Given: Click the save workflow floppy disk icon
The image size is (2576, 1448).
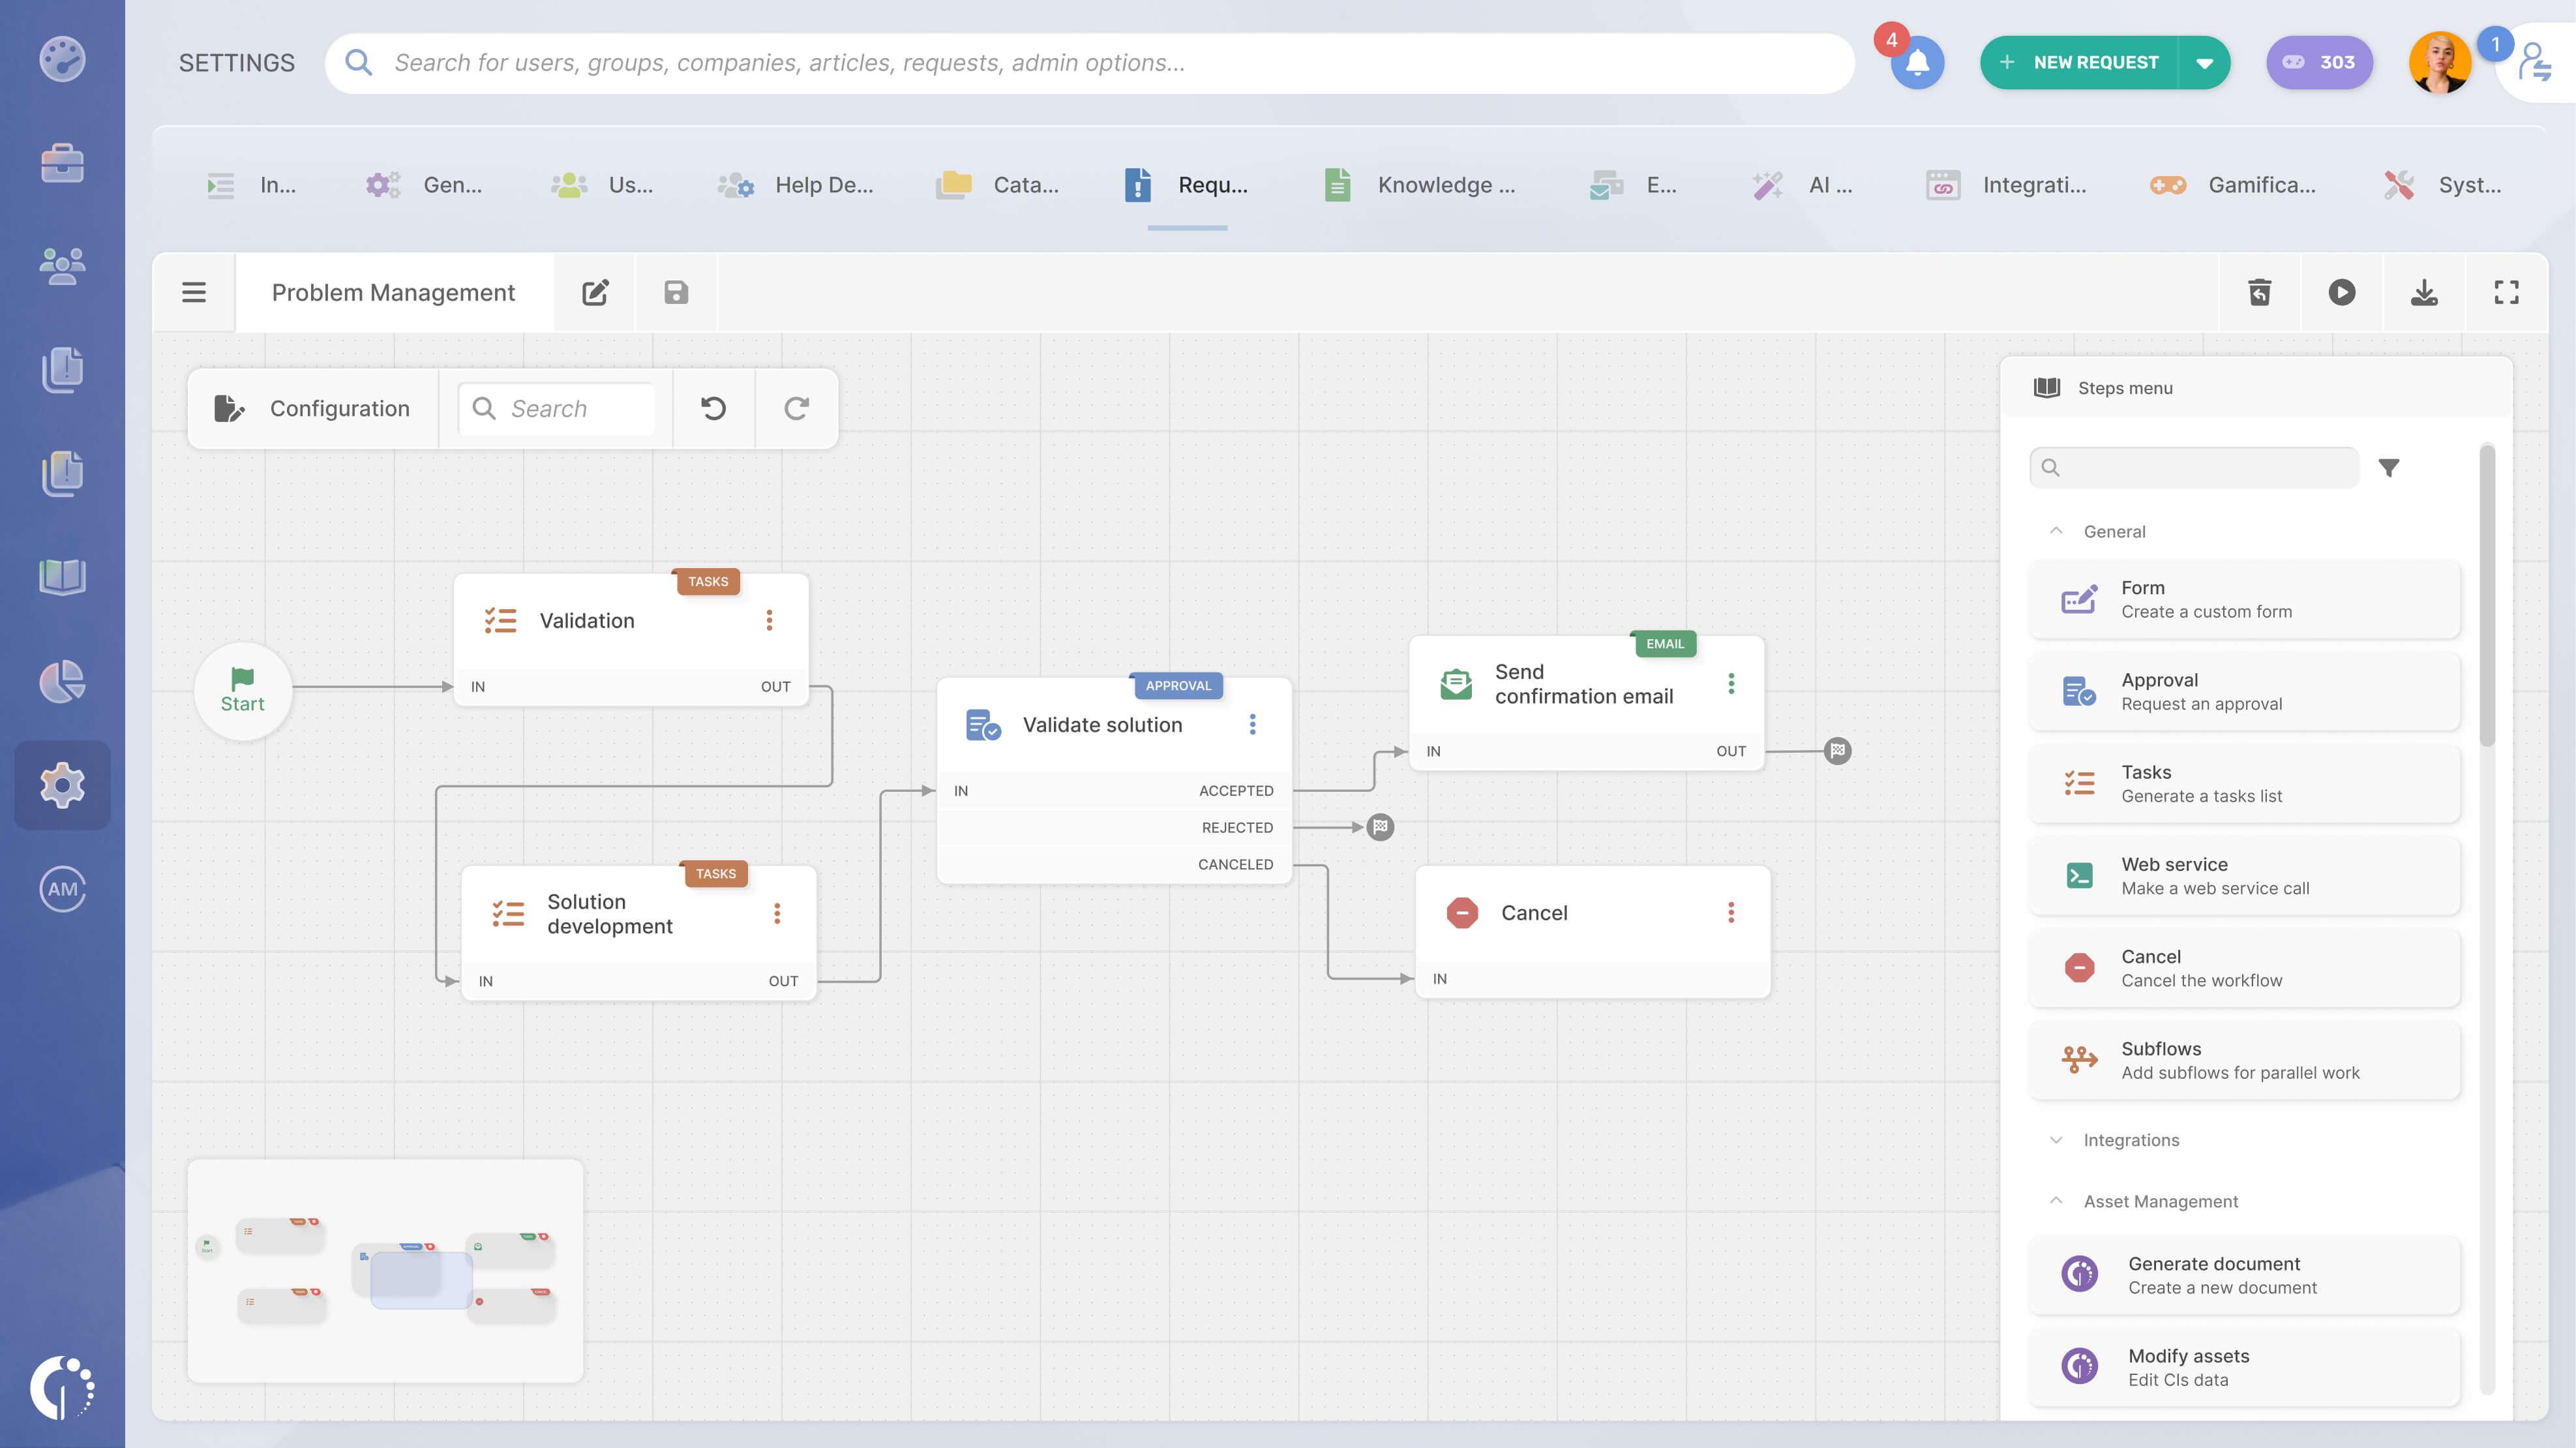Looking at the screenshot, I should coord(676,292).
